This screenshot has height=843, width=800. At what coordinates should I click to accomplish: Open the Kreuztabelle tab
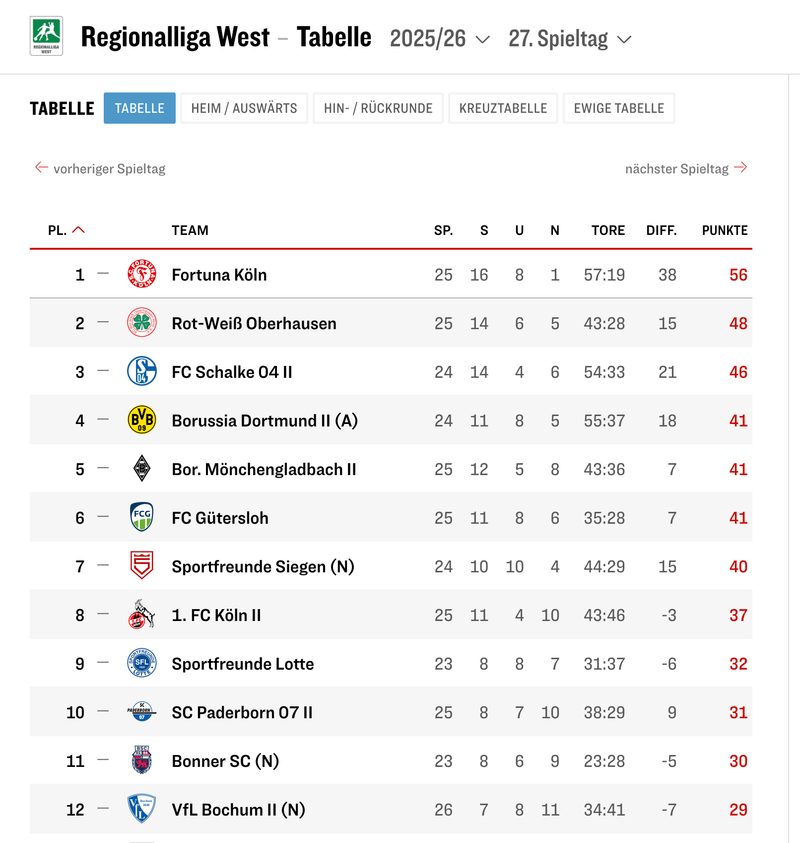(503, 108)
